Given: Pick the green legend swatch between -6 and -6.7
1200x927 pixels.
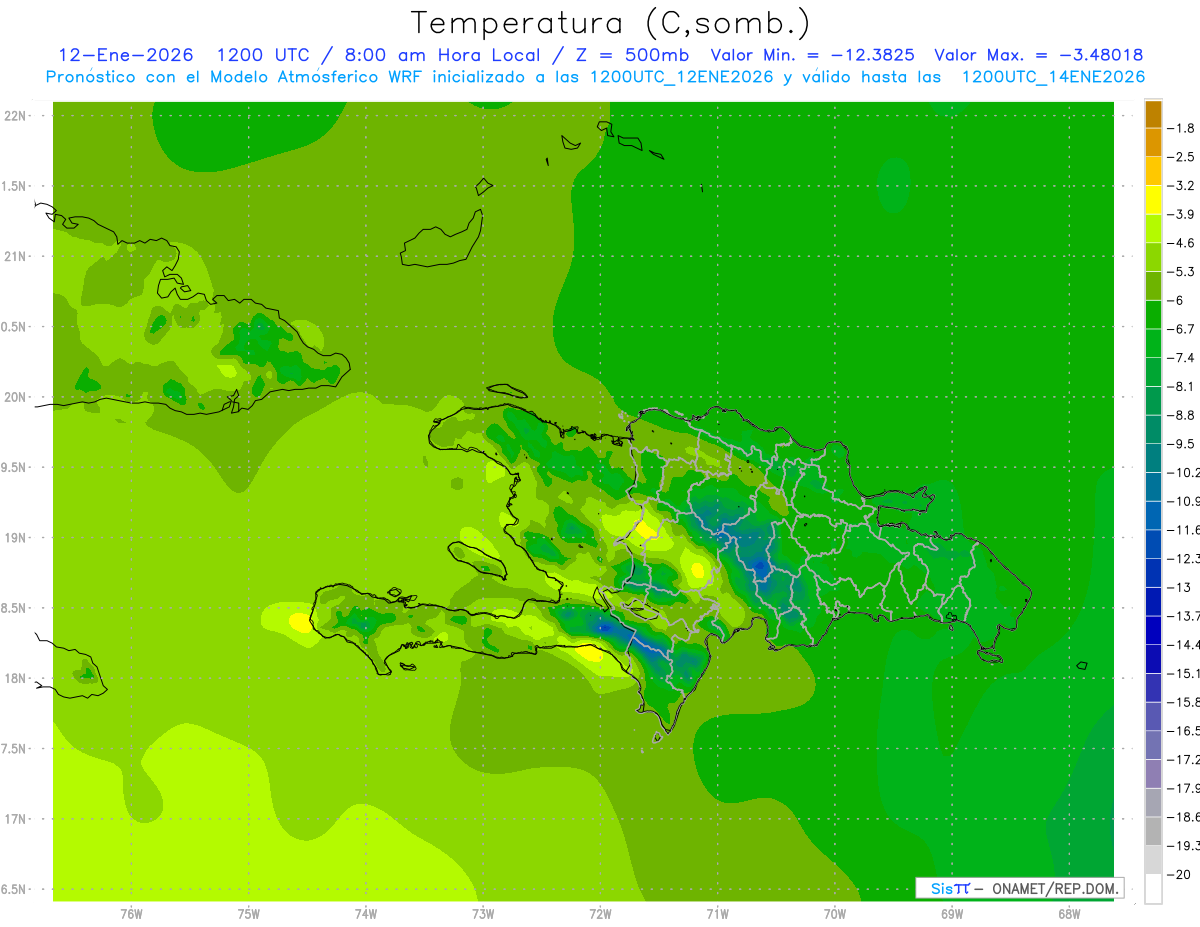Looking at the screenshot, I should click(x=1153, y=315).
